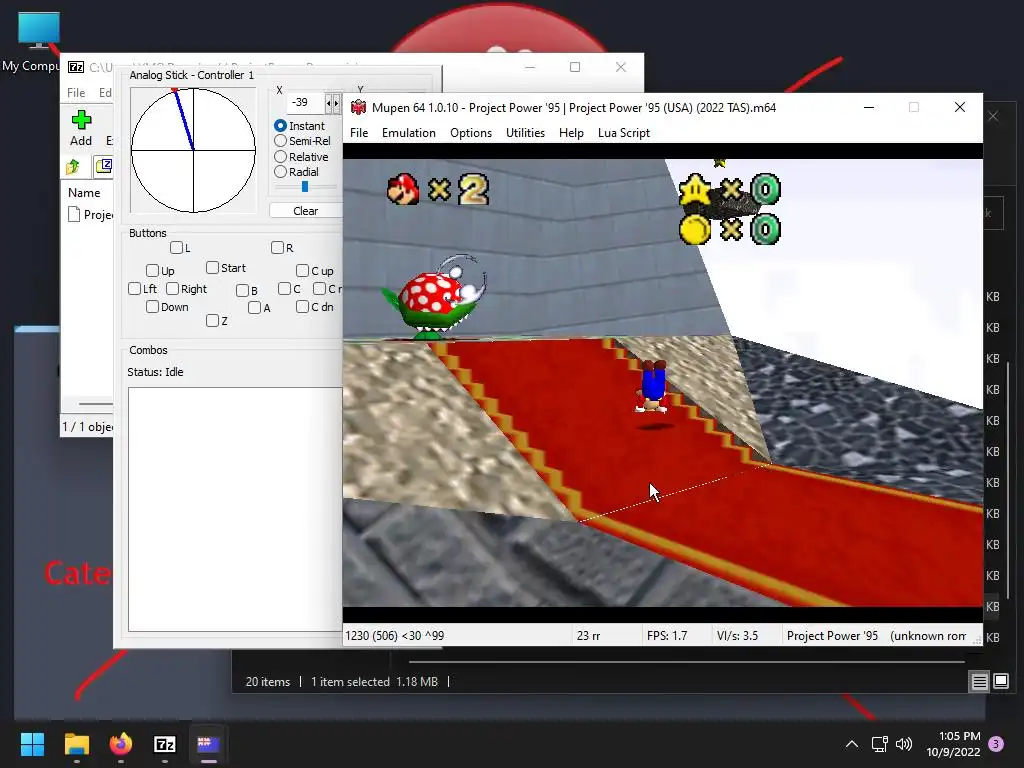Viewport: 1024px width, 768px height.
Task: Open Mupen 64 Lua Script menu
Action: [x=624, y=133]
